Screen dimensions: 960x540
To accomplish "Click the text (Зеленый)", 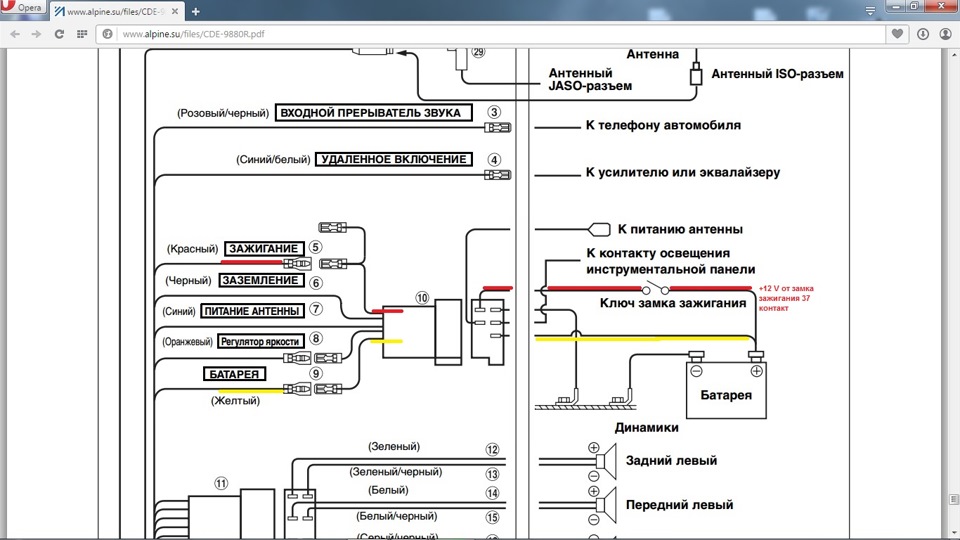I will [x=394, y=447].
